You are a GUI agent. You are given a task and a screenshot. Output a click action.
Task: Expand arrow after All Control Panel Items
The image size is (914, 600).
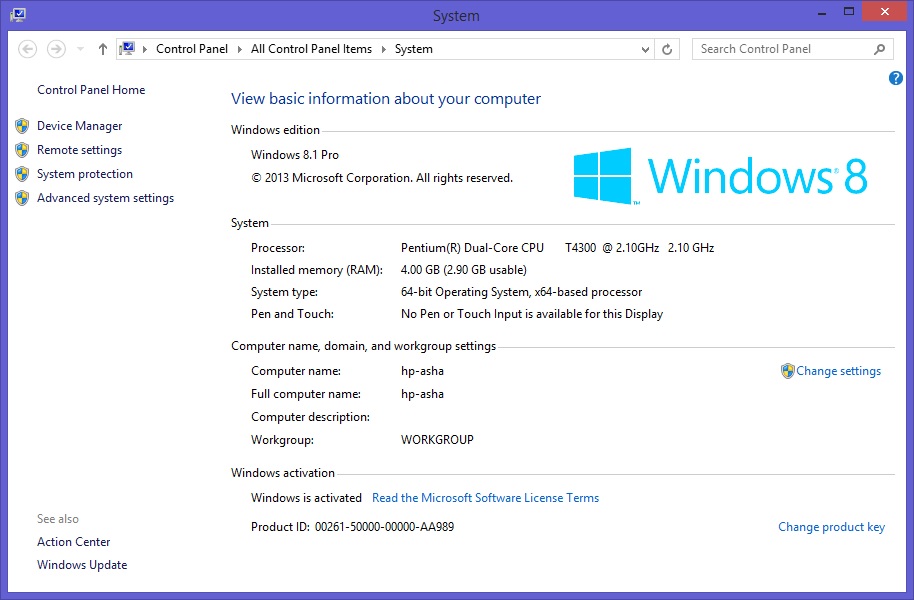pyautogui.click(x=384, y=50)
